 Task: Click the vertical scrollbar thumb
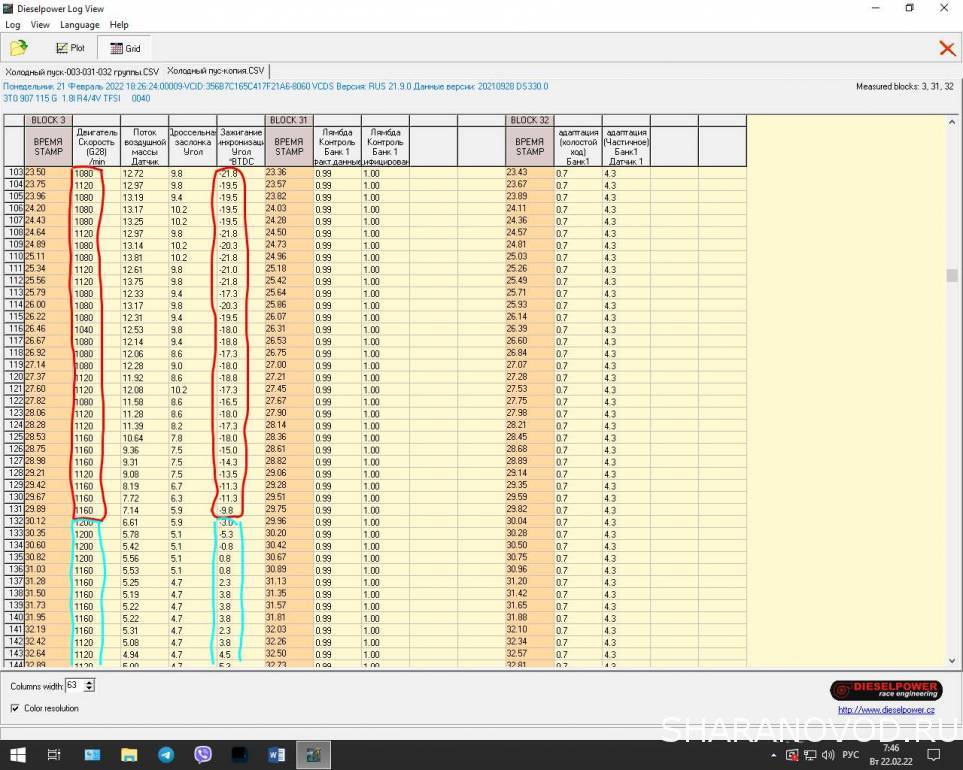tap(953, 276)
